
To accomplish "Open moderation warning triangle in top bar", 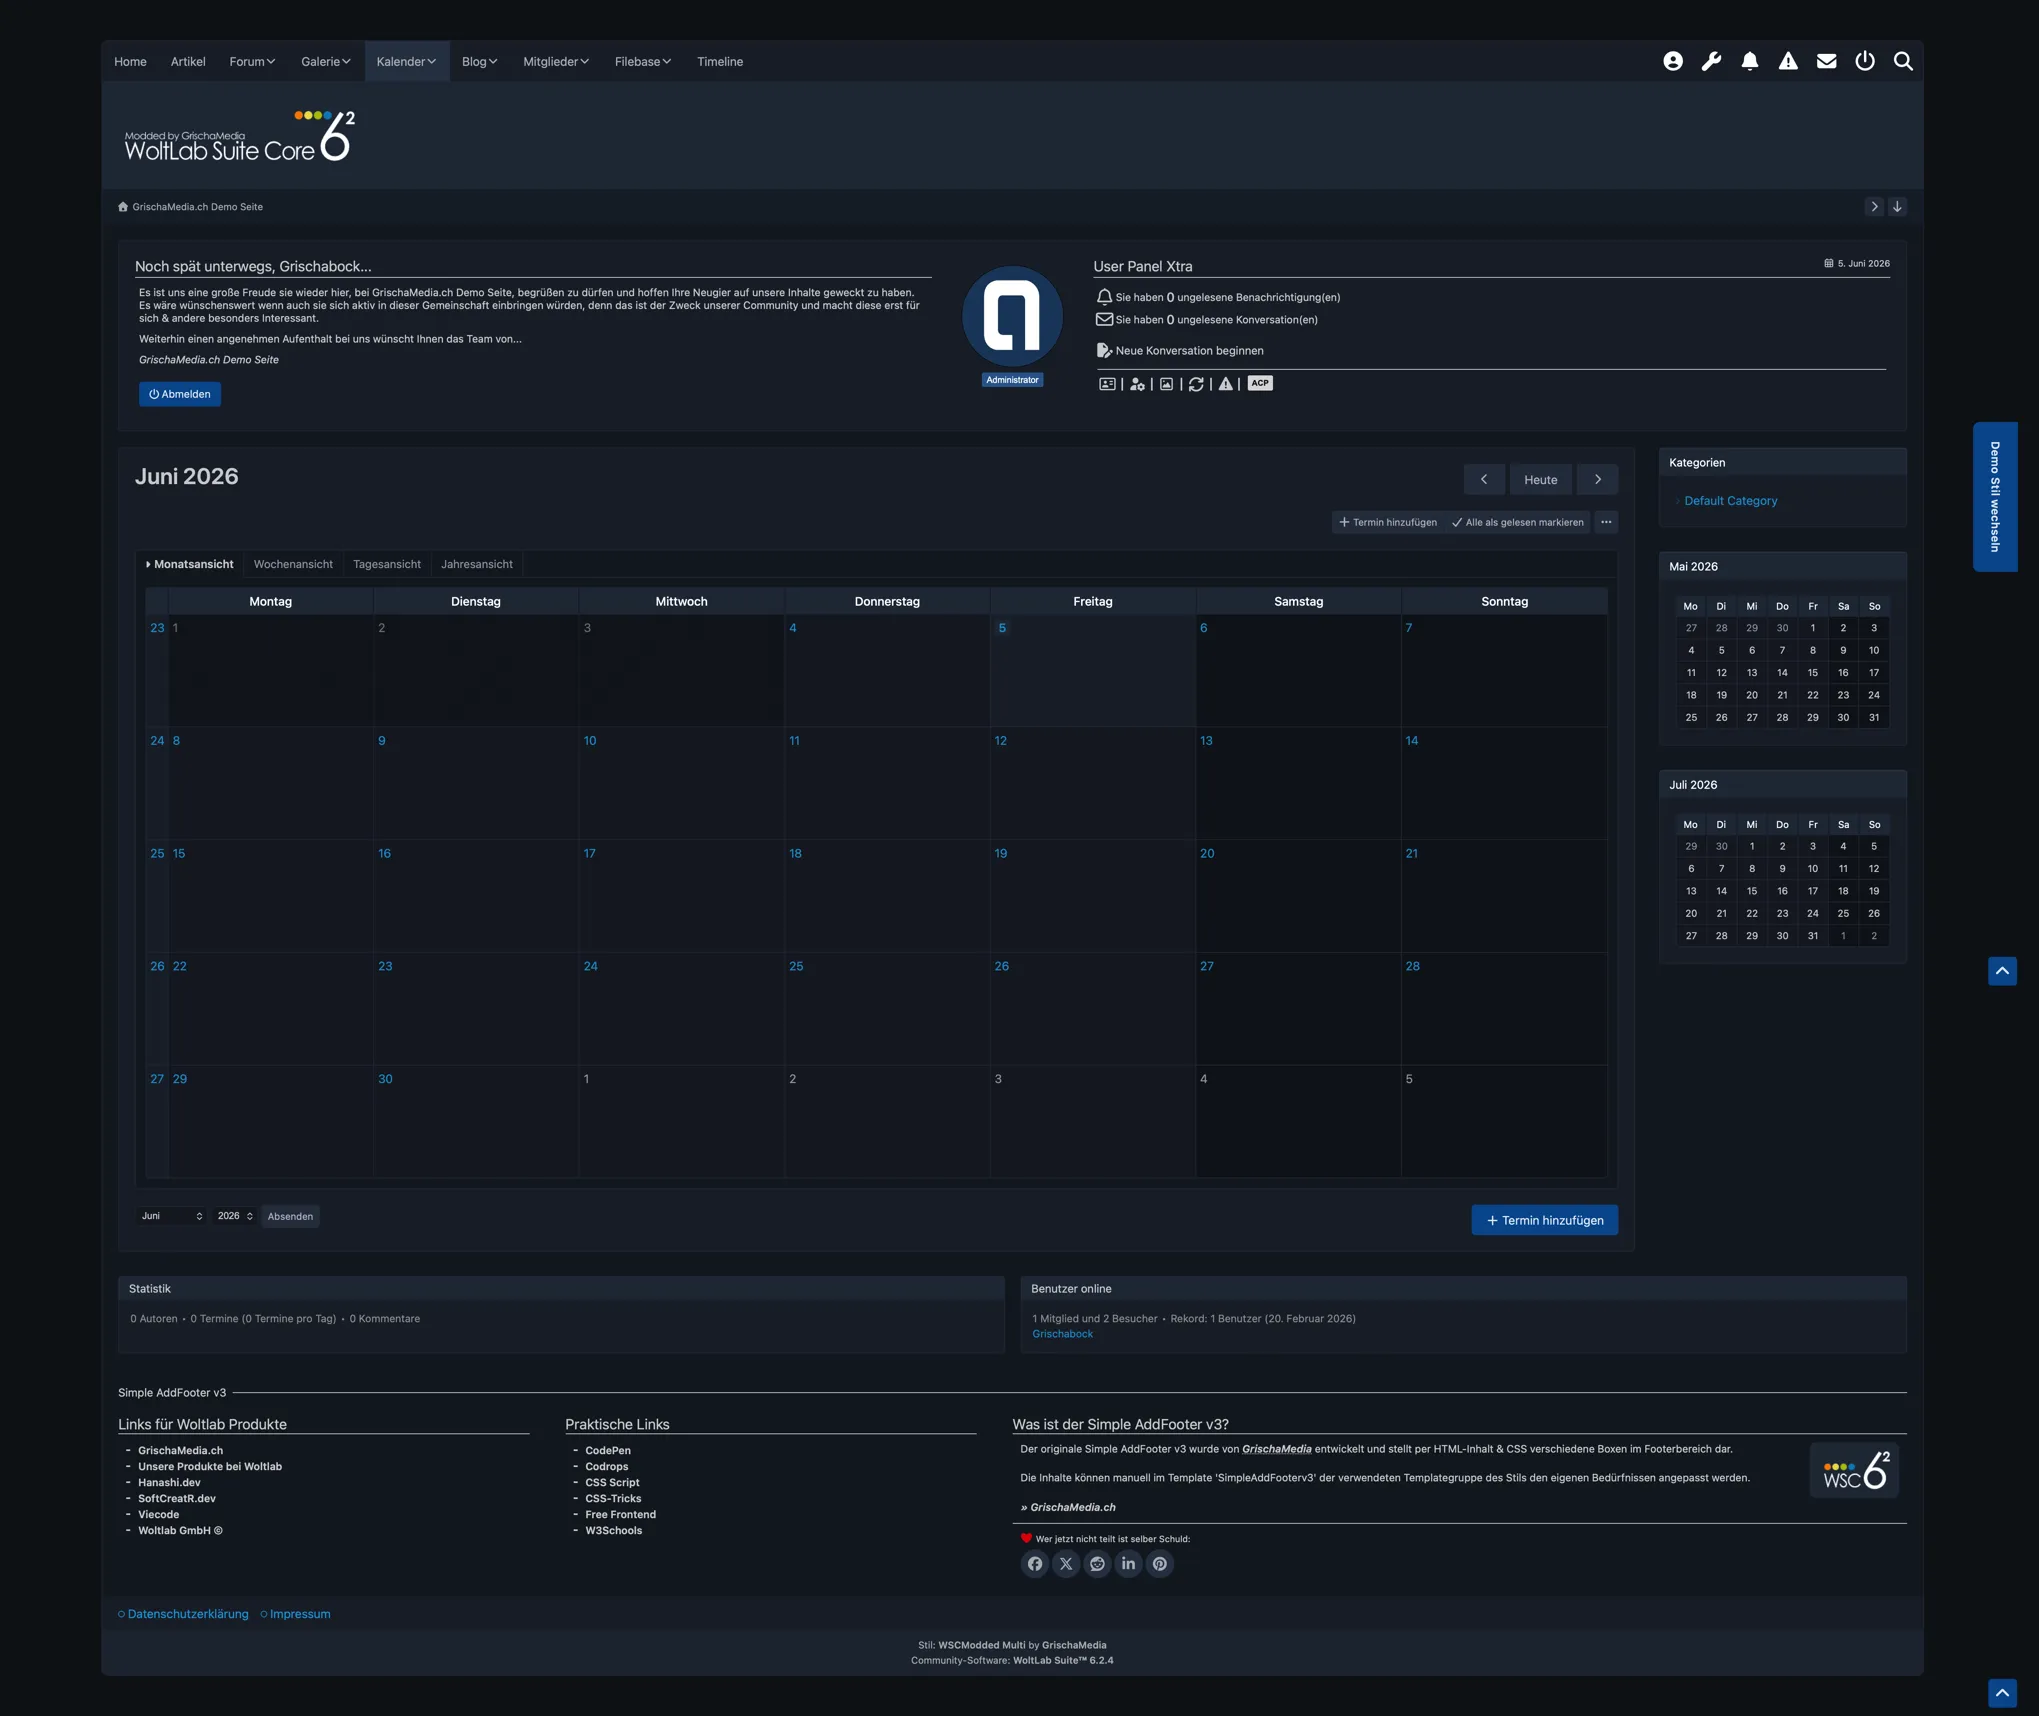I will (x=1788, y=62).
